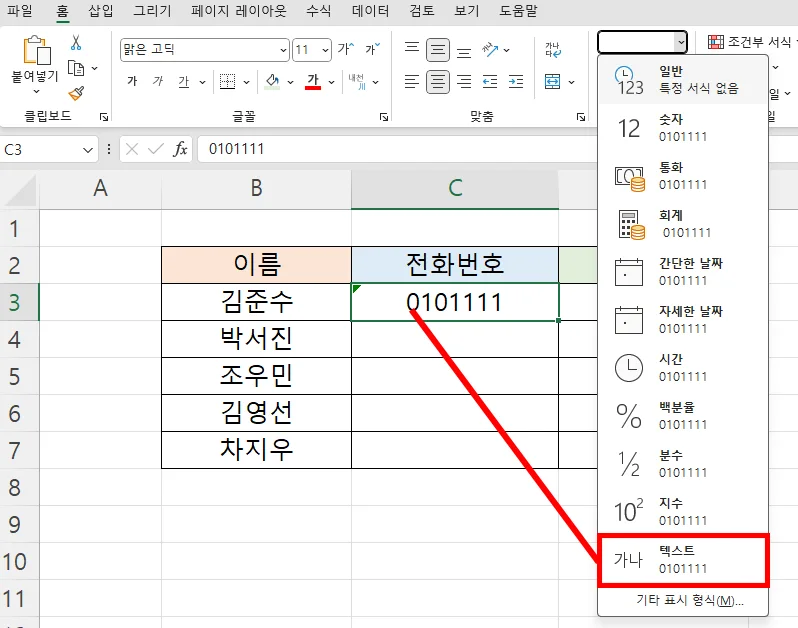Image resolution: width=798 pixels, height=628 pixels.
Task: Choose the 시간 time format
Action: [682, 367]
